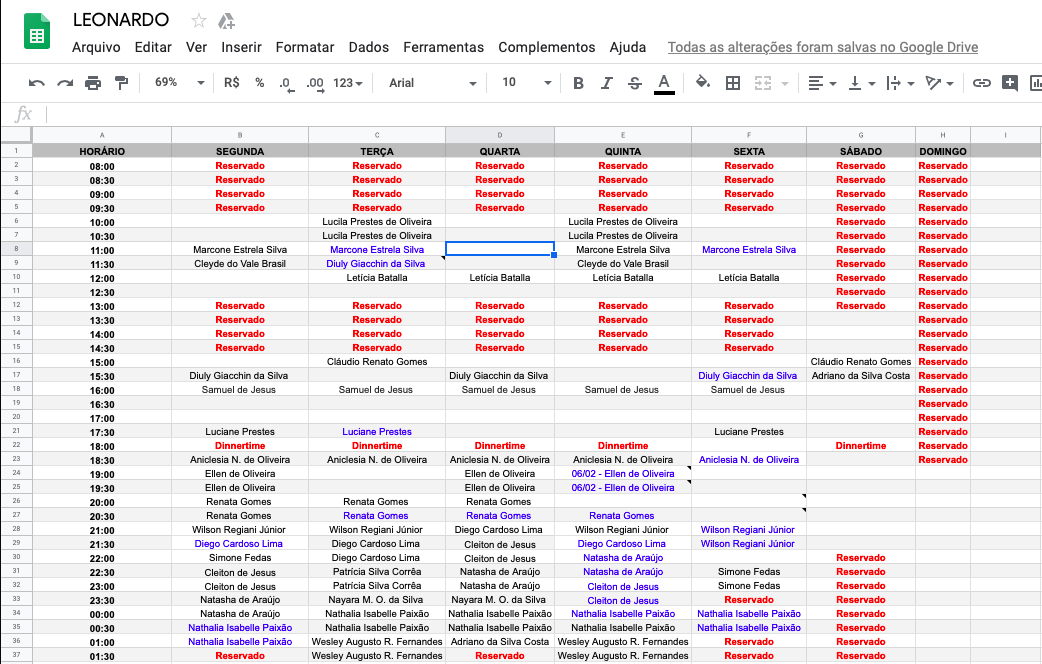The height and width of the screenshot is (664, 1042).
Task: Select the paint format roller
Action: coord(121,83)
